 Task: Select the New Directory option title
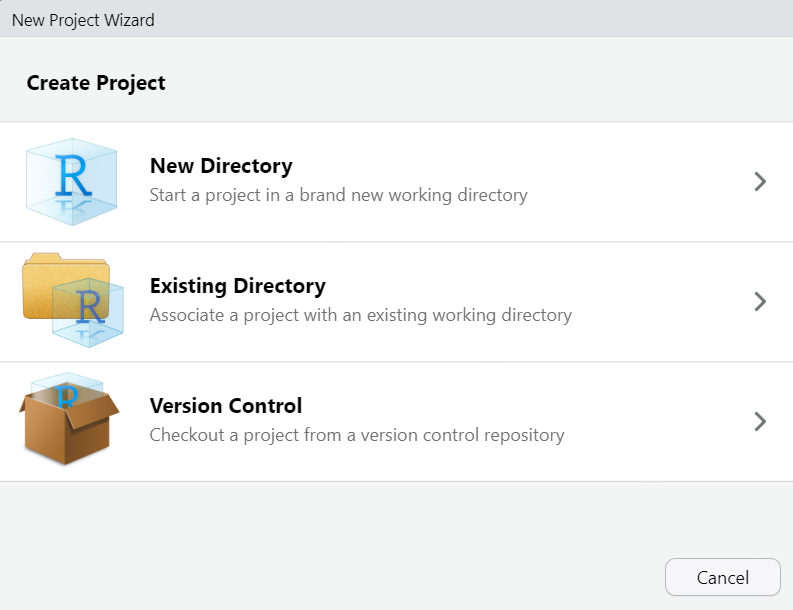point(221,166)
